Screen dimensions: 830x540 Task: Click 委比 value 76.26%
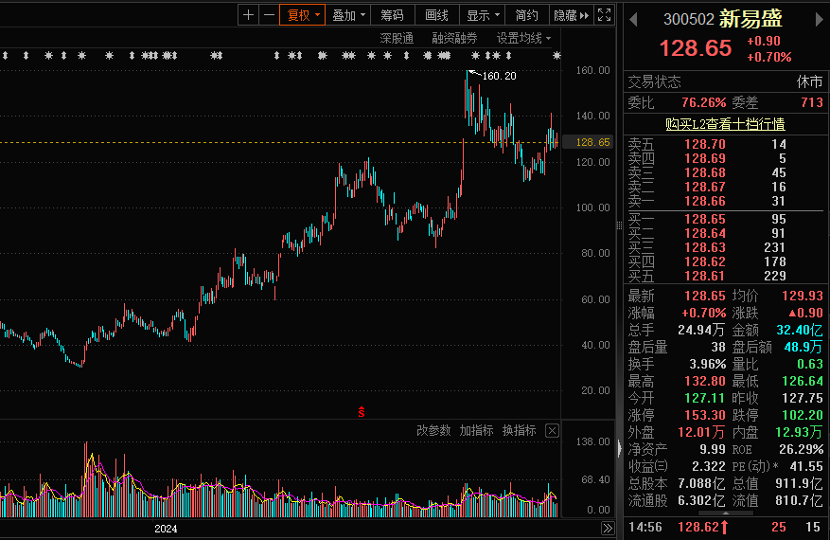coord(703,102)
